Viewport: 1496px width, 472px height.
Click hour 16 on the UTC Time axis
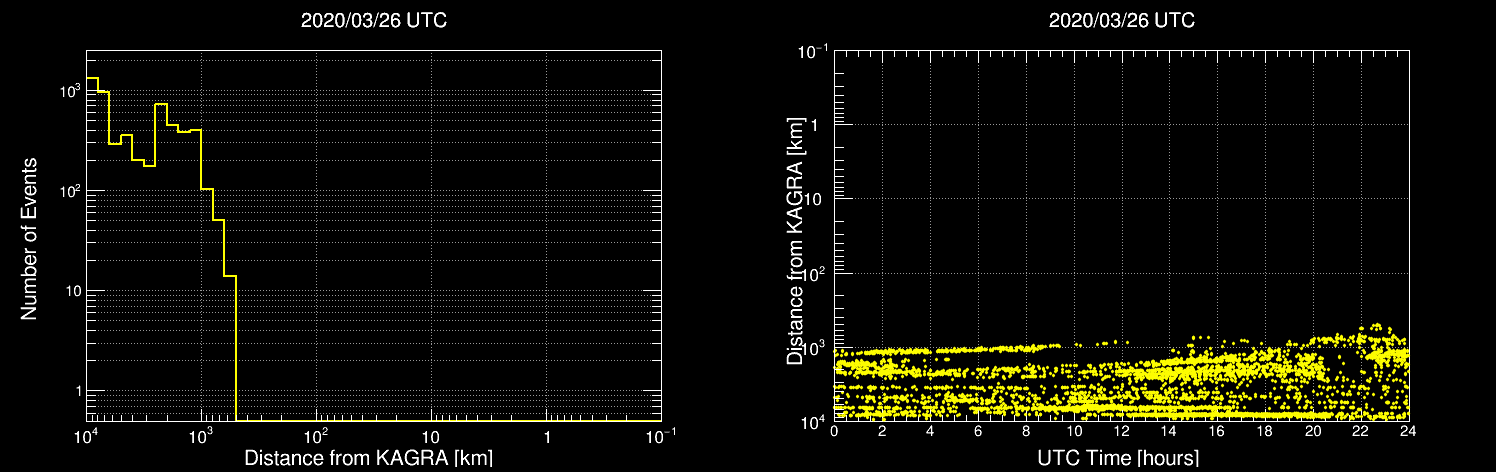point(1218,432)
